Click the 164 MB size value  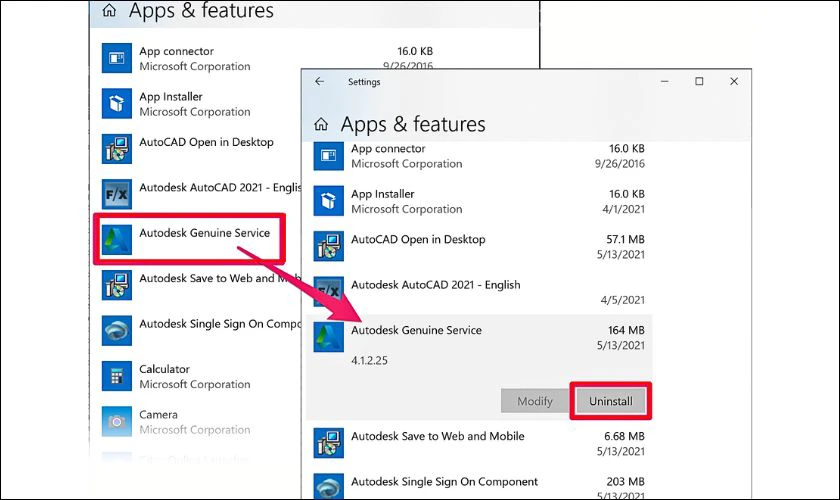click(x=626, y=330)
